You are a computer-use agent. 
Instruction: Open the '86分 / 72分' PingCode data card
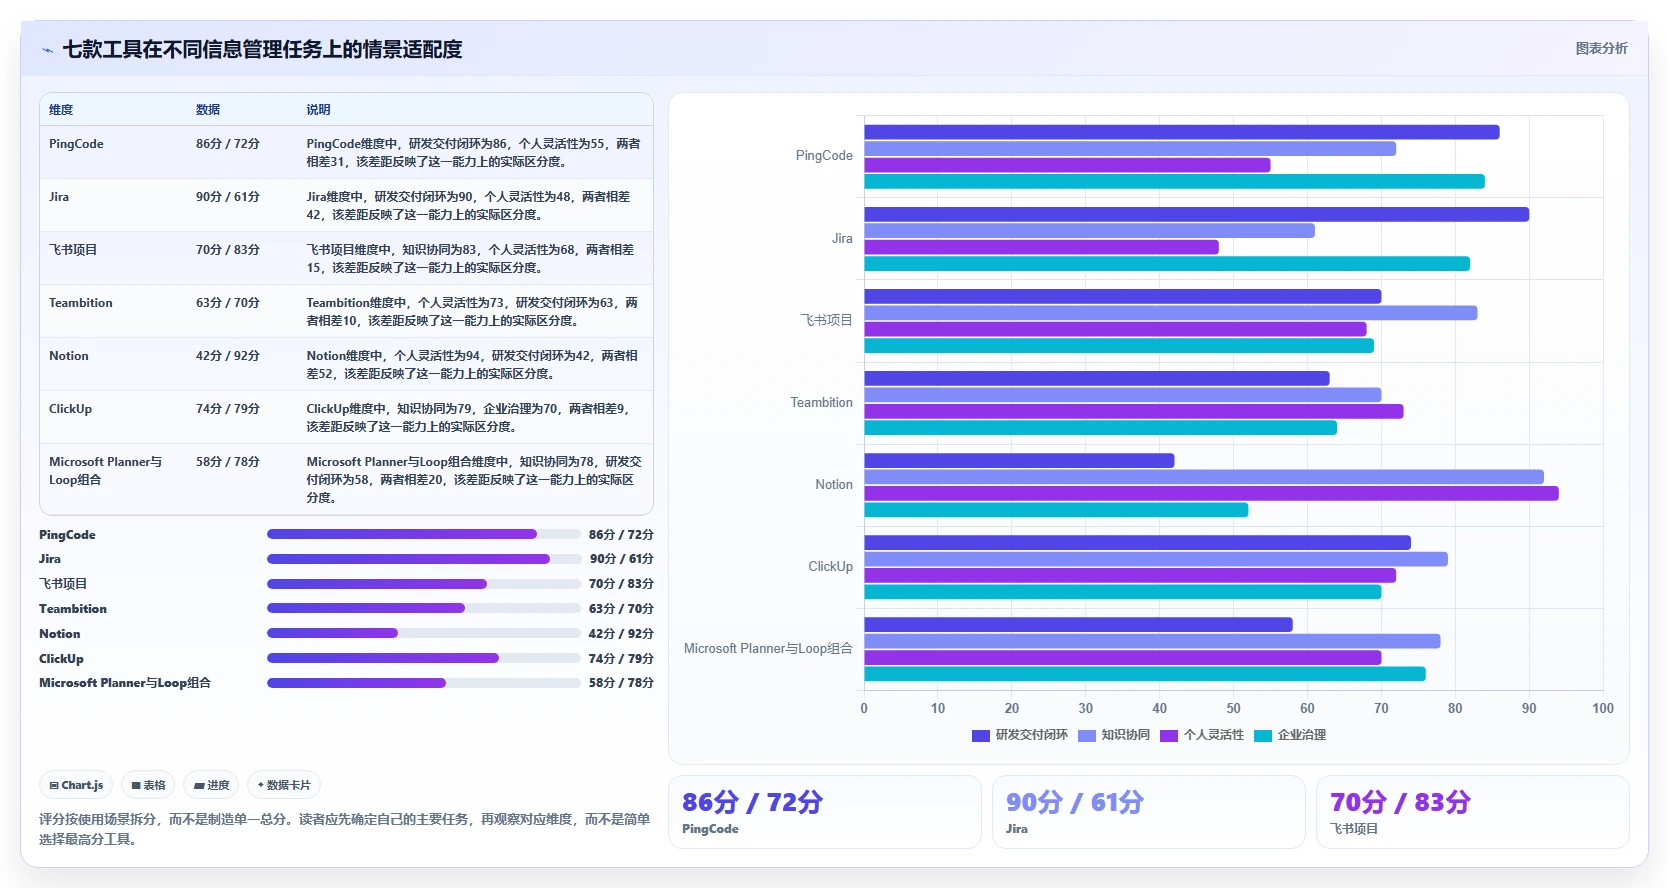(825, 812)
